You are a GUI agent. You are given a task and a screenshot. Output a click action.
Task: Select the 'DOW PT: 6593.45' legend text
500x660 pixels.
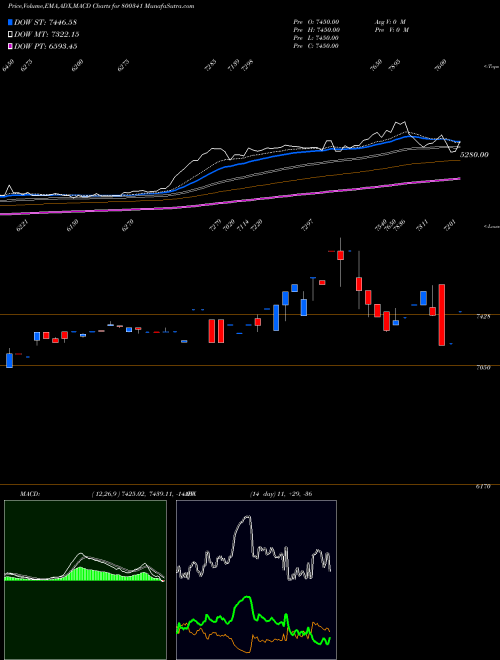46,46
